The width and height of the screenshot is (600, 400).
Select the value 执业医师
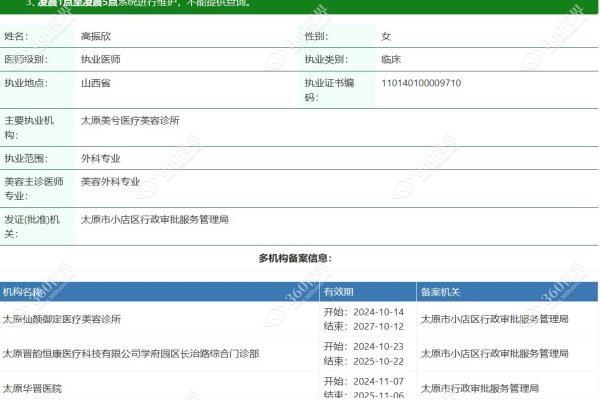101,59
